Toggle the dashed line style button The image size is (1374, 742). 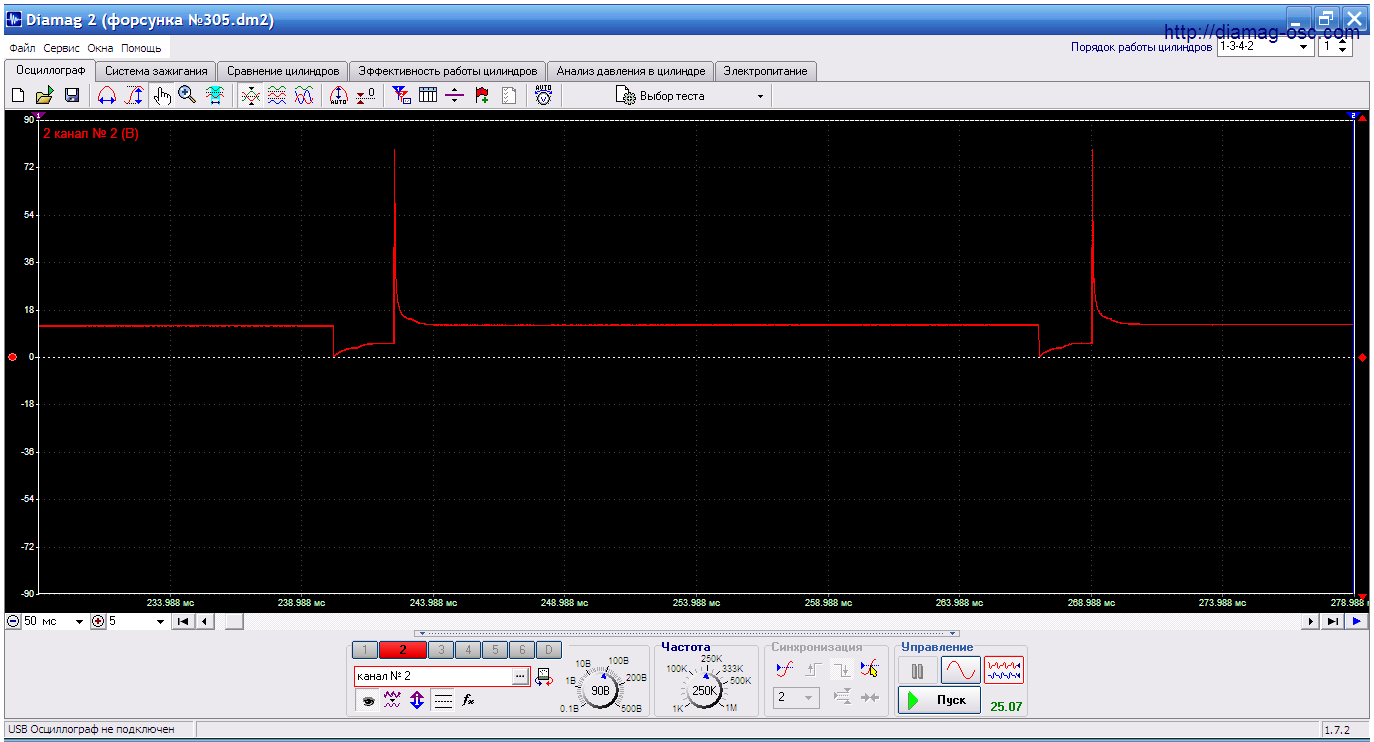point(443,700)
